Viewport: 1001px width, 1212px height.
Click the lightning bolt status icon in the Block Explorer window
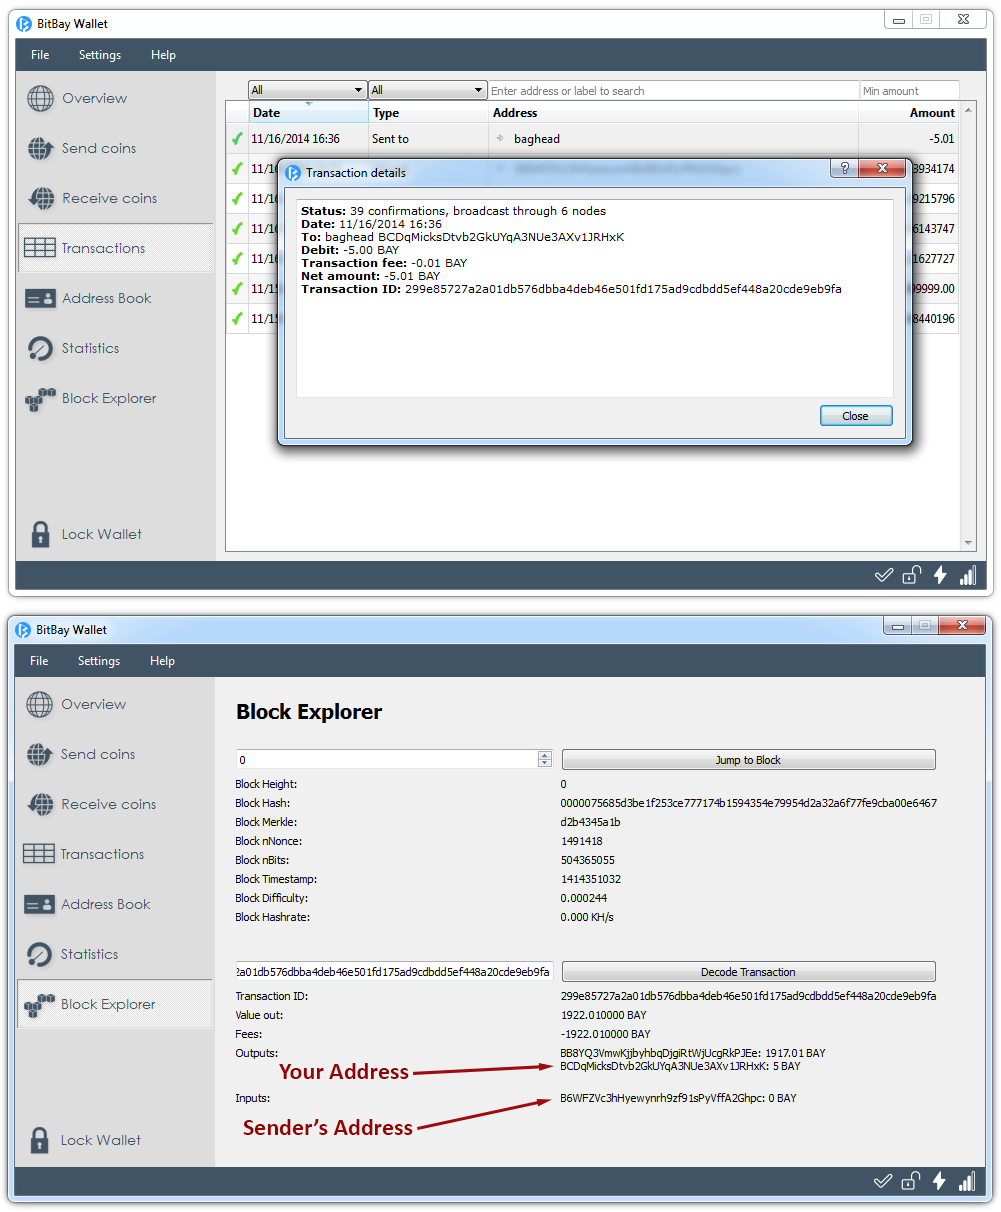(938, 1181)
